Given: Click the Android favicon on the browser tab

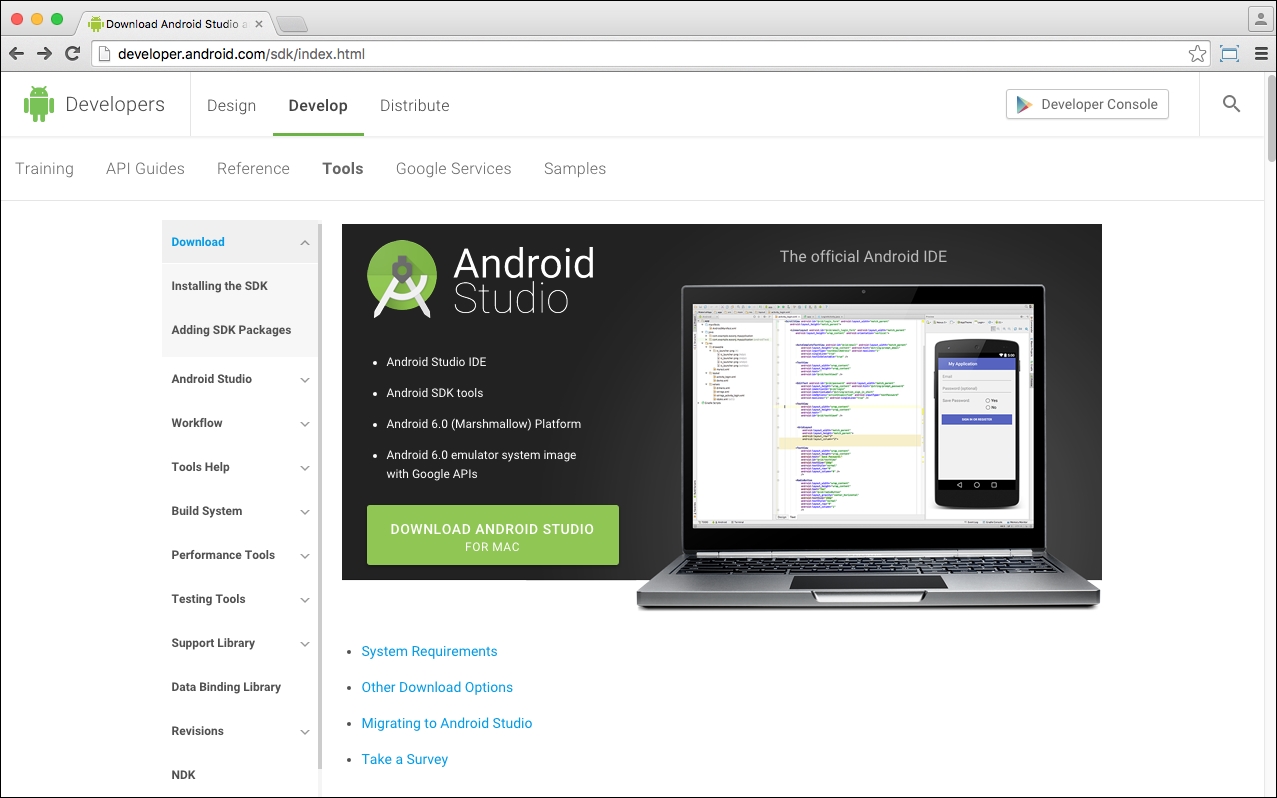Looking at the screenshot, I should click(96, 24).
